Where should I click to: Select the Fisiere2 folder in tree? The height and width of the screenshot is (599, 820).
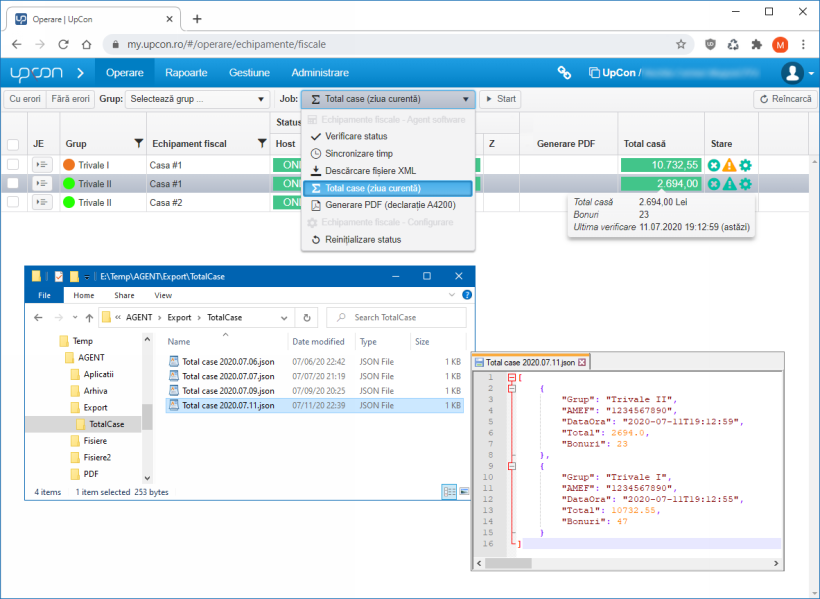97,457
